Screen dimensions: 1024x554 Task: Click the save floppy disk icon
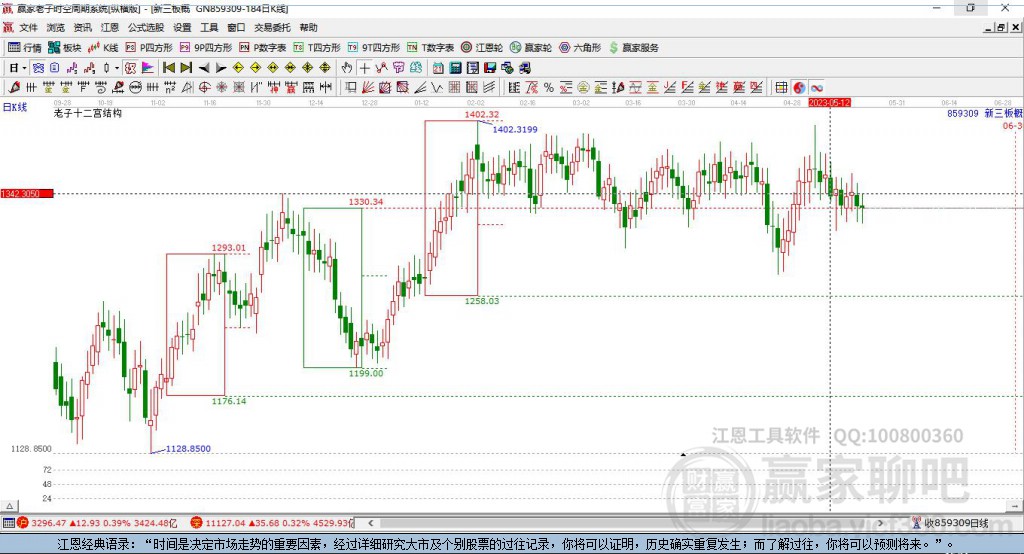[x=490, y=68]
